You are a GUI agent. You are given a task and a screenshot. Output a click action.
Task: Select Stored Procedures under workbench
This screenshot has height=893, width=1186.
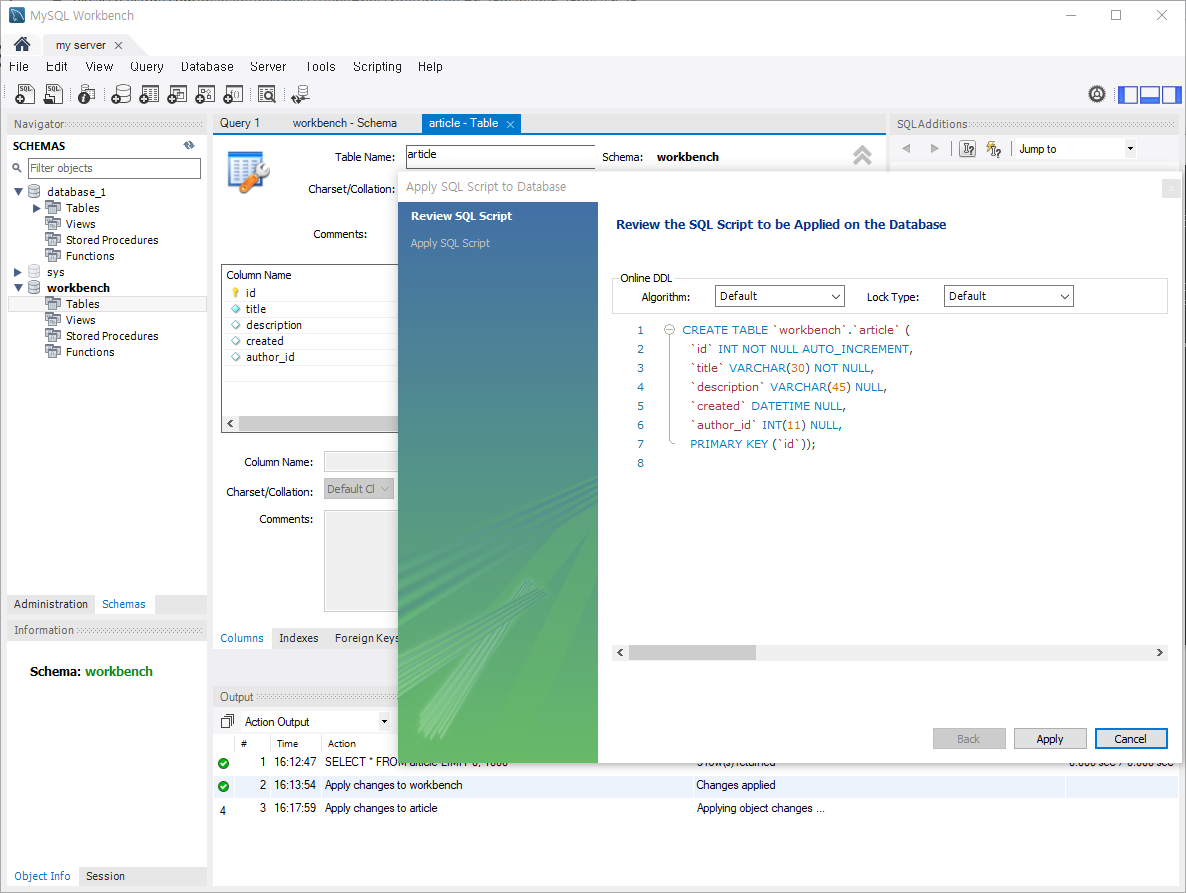point(112,336)
